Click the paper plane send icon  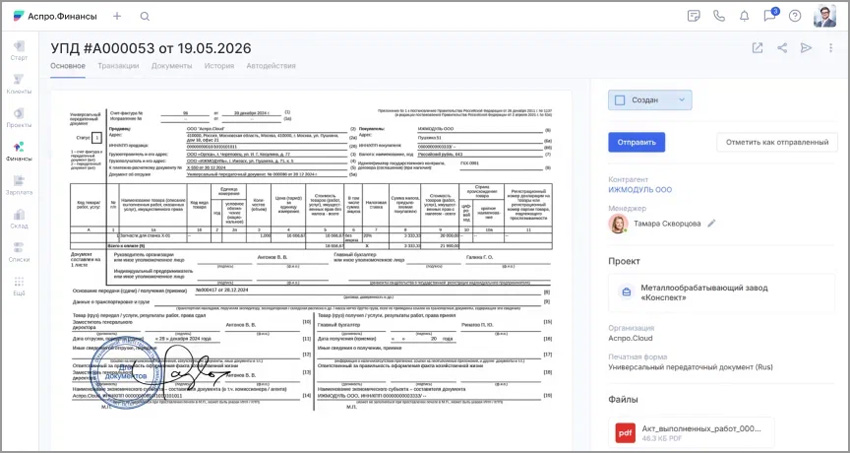(805, 48)
